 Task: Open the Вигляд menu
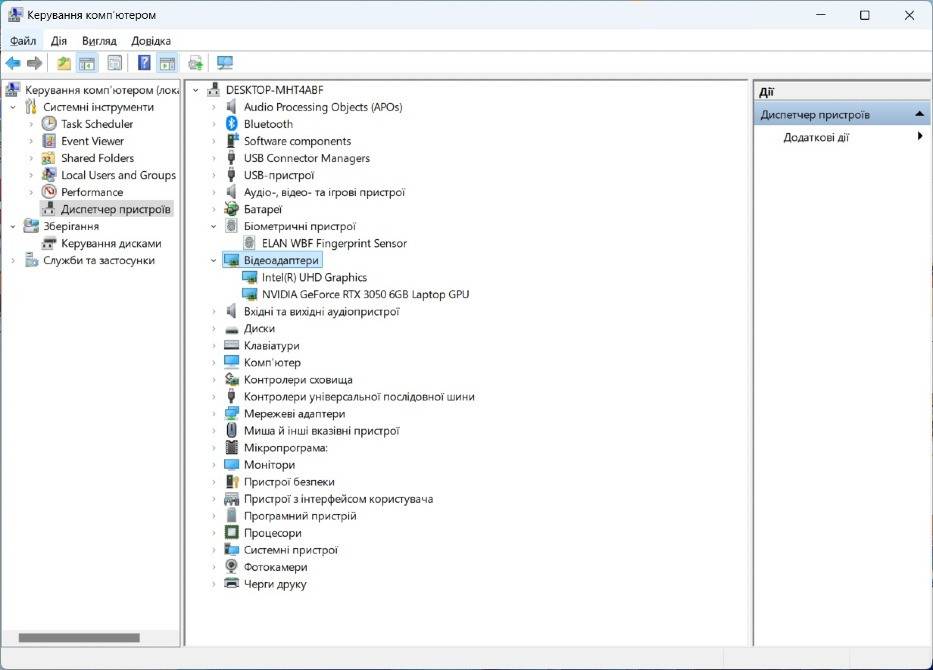click(x=99, y=40)
